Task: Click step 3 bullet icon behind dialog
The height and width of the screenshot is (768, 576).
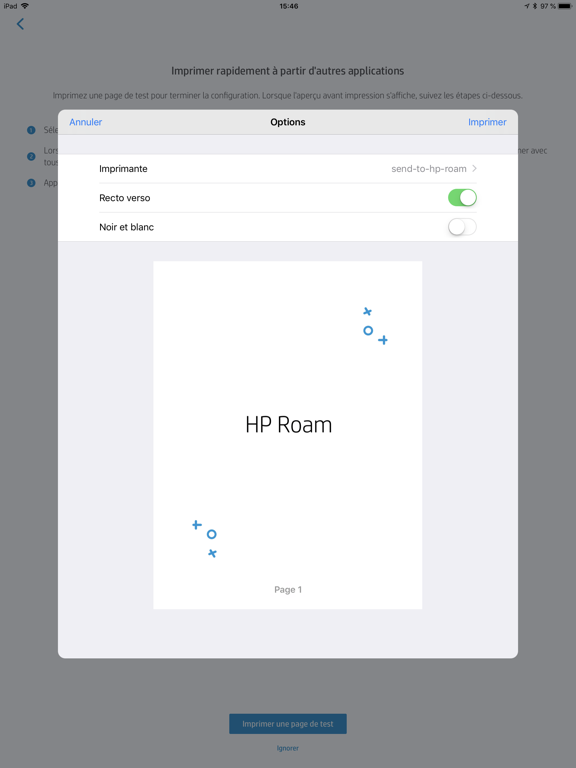Action: pyautogui.click(x=31, y=183)
